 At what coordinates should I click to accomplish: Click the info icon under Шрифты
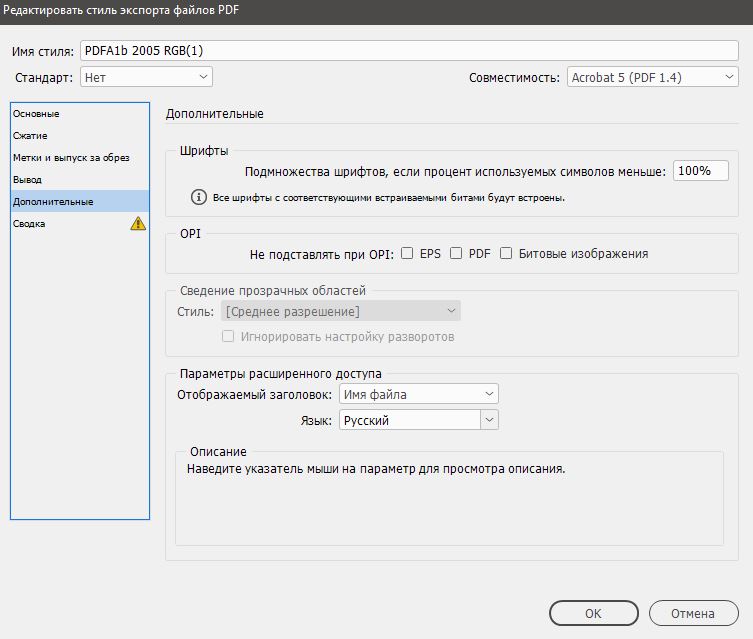pos(199,197)
